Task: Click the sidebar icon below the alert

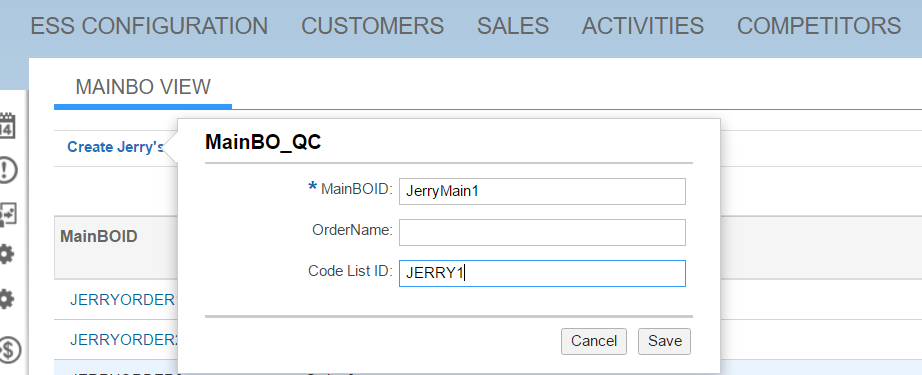Action: click(x=7, y=215)
